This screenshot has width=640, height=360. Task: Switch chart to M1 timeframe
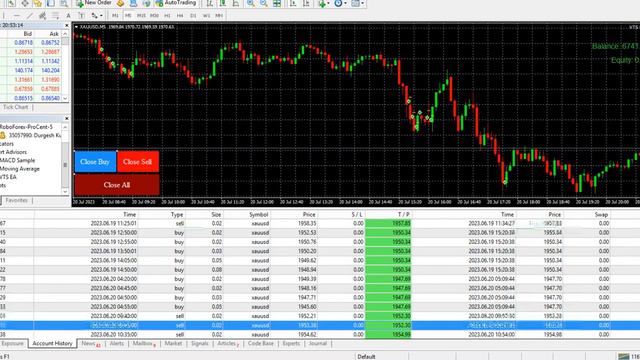pos(115,16)
